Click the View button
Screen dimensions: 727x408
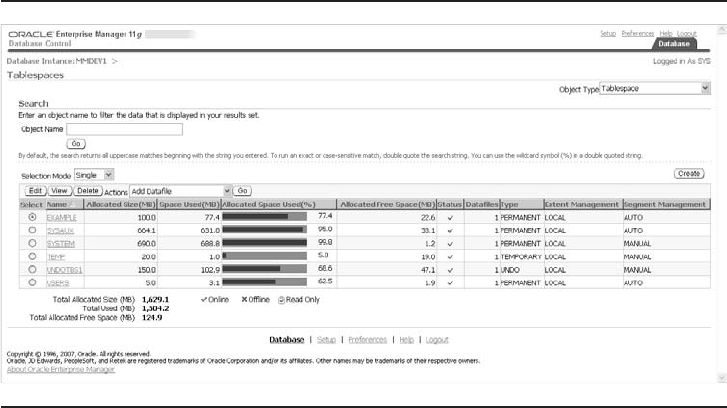[59, 191]
